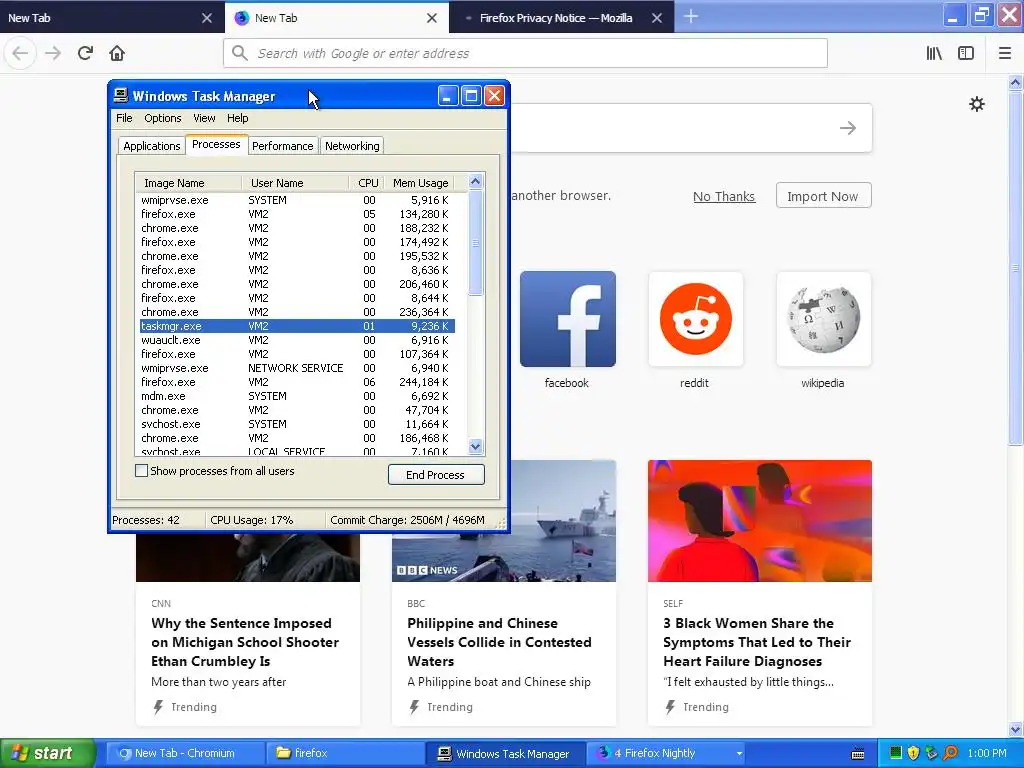Sort processes by CPU column
This screenshot has width=1024, height=768.
tap(368, 183)
